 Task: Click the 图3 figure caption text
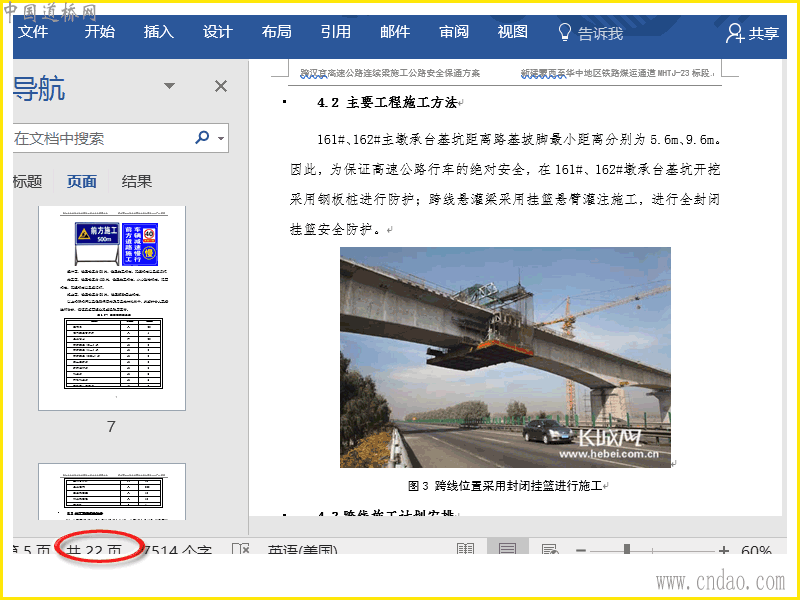505,486
